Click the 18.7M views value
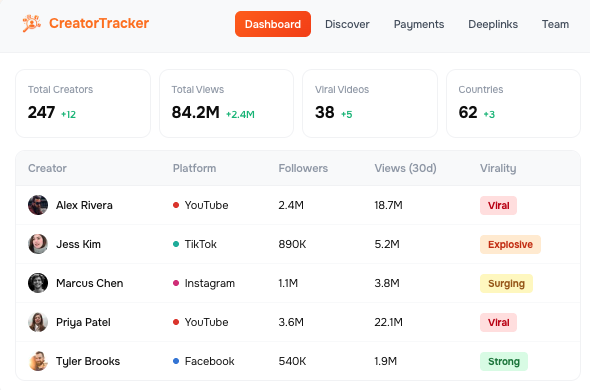Screen dimensions: 590x390 click(388, 205)
